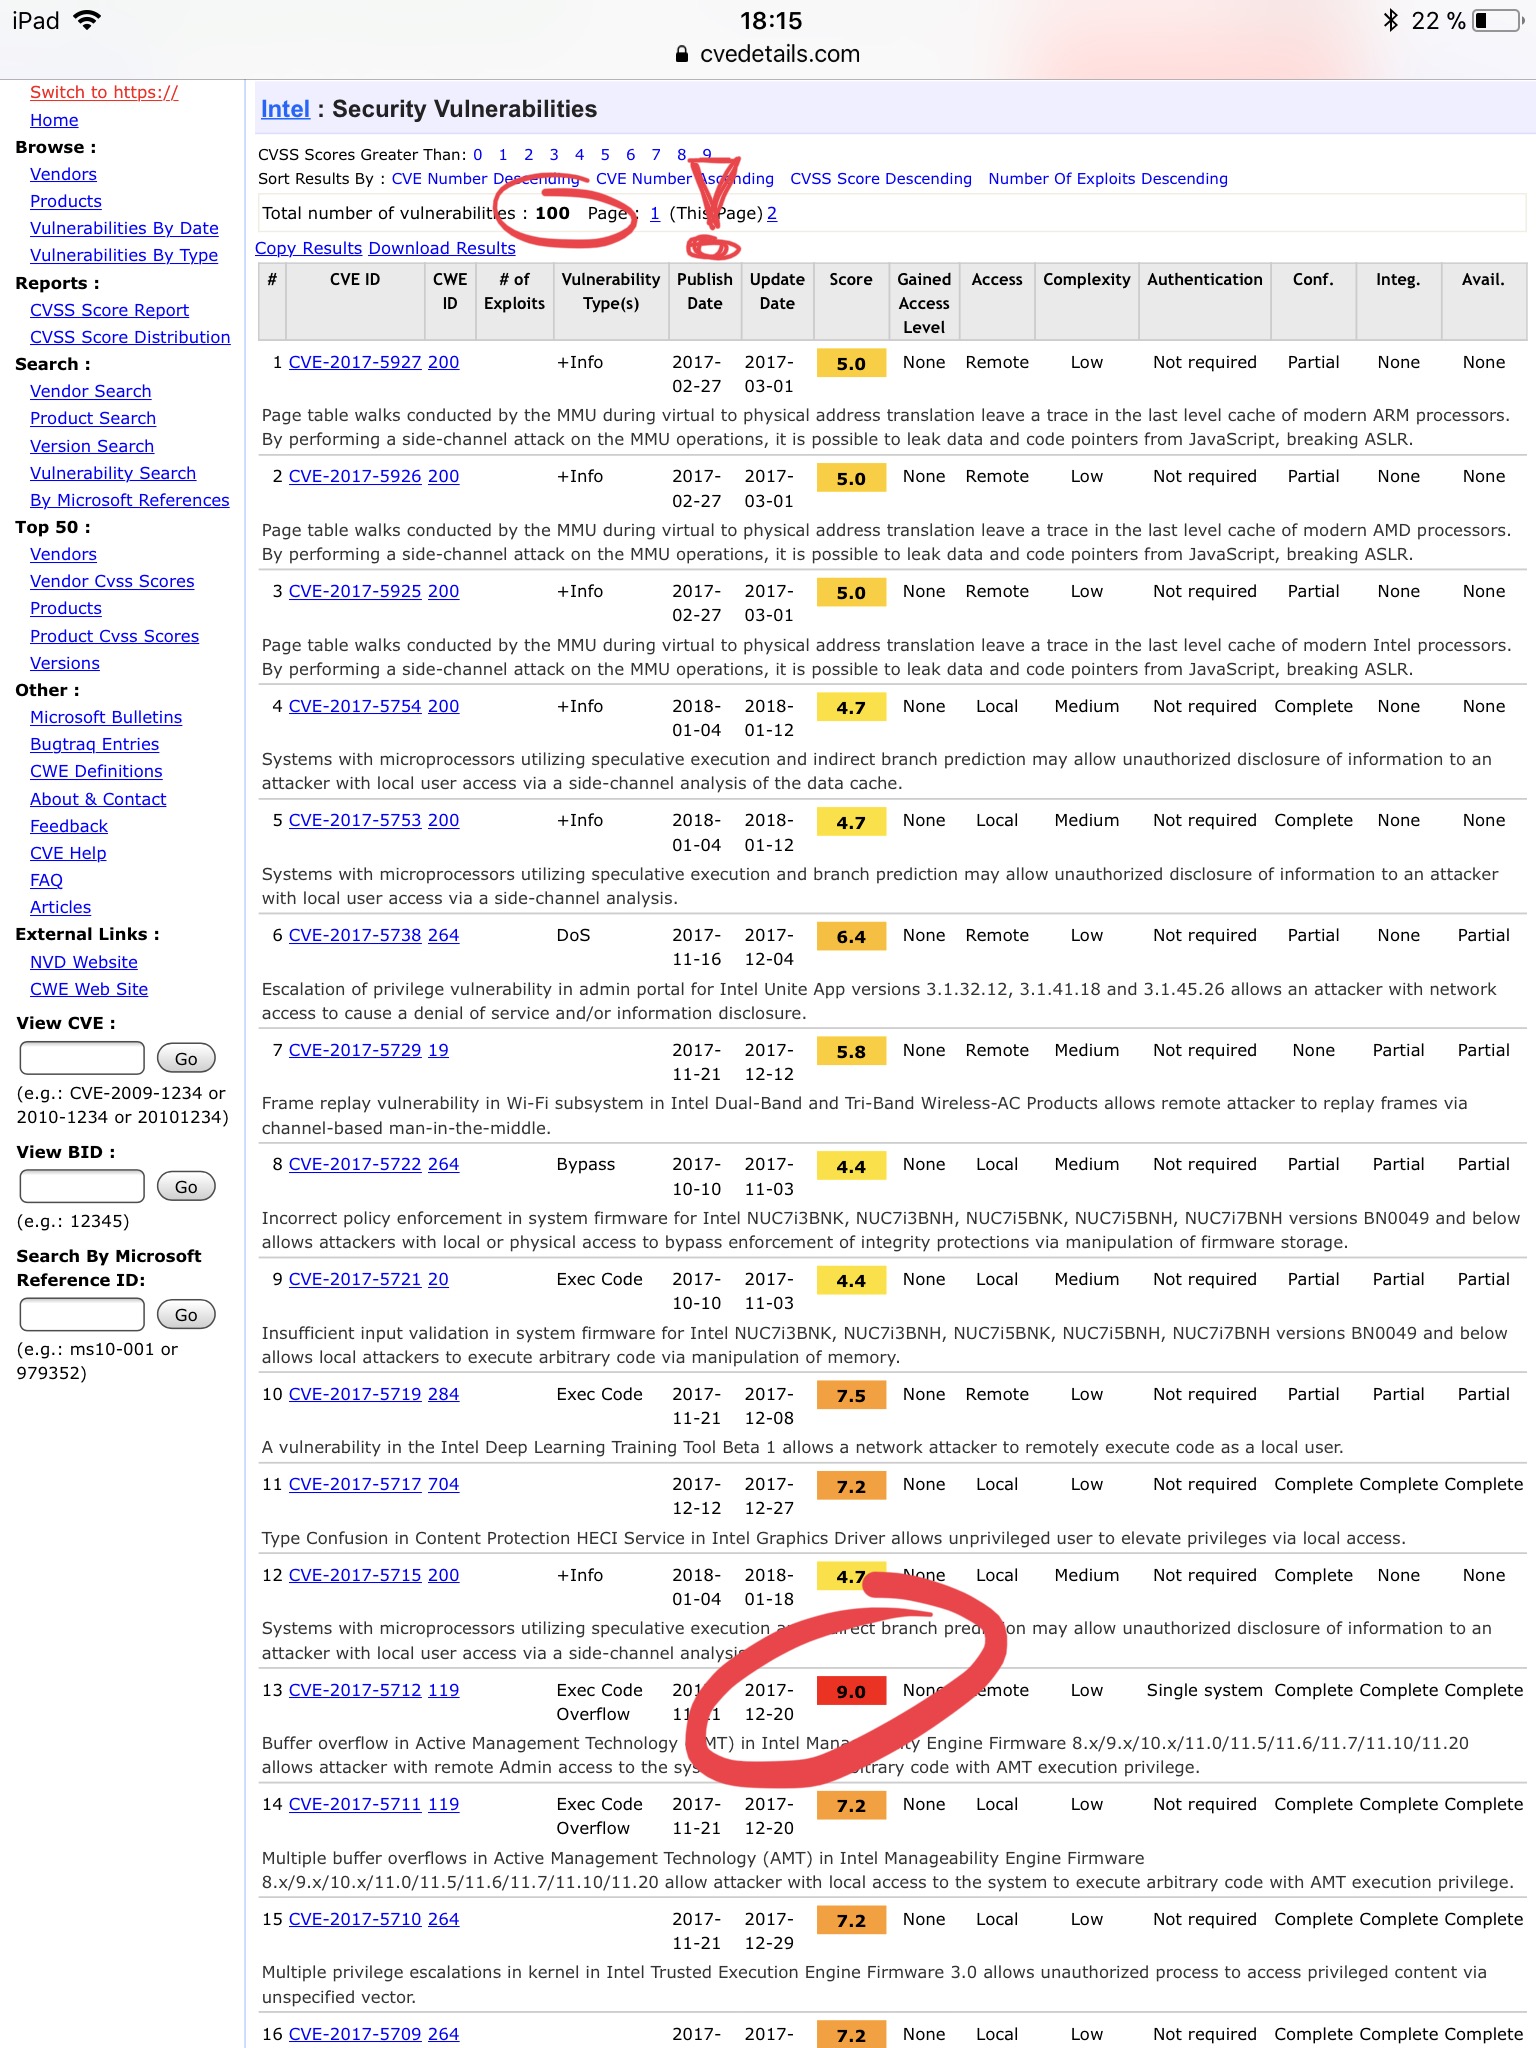
Task: Open CVE-2017-5738 details
Action: pos(355,935)
